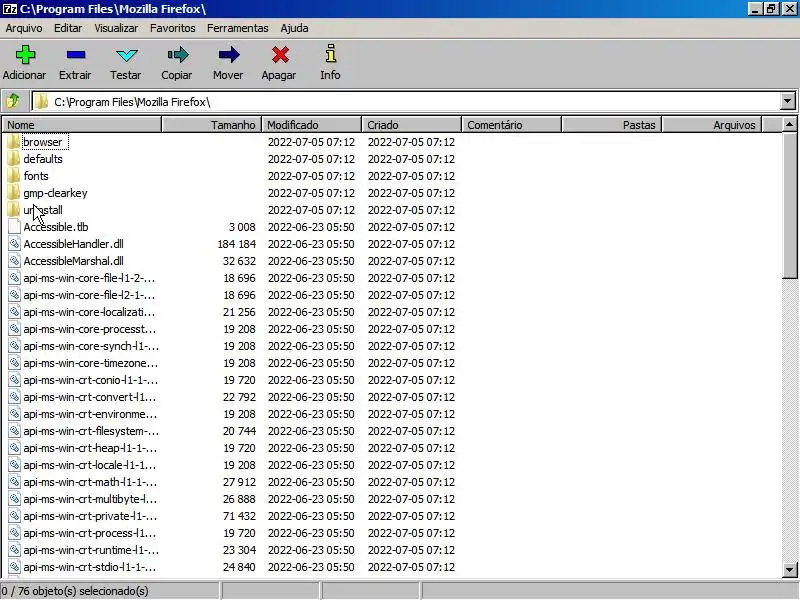Click the 7z application icon in title bar
The width and height of the screenshot is (800, 600).
coord(9,9)
